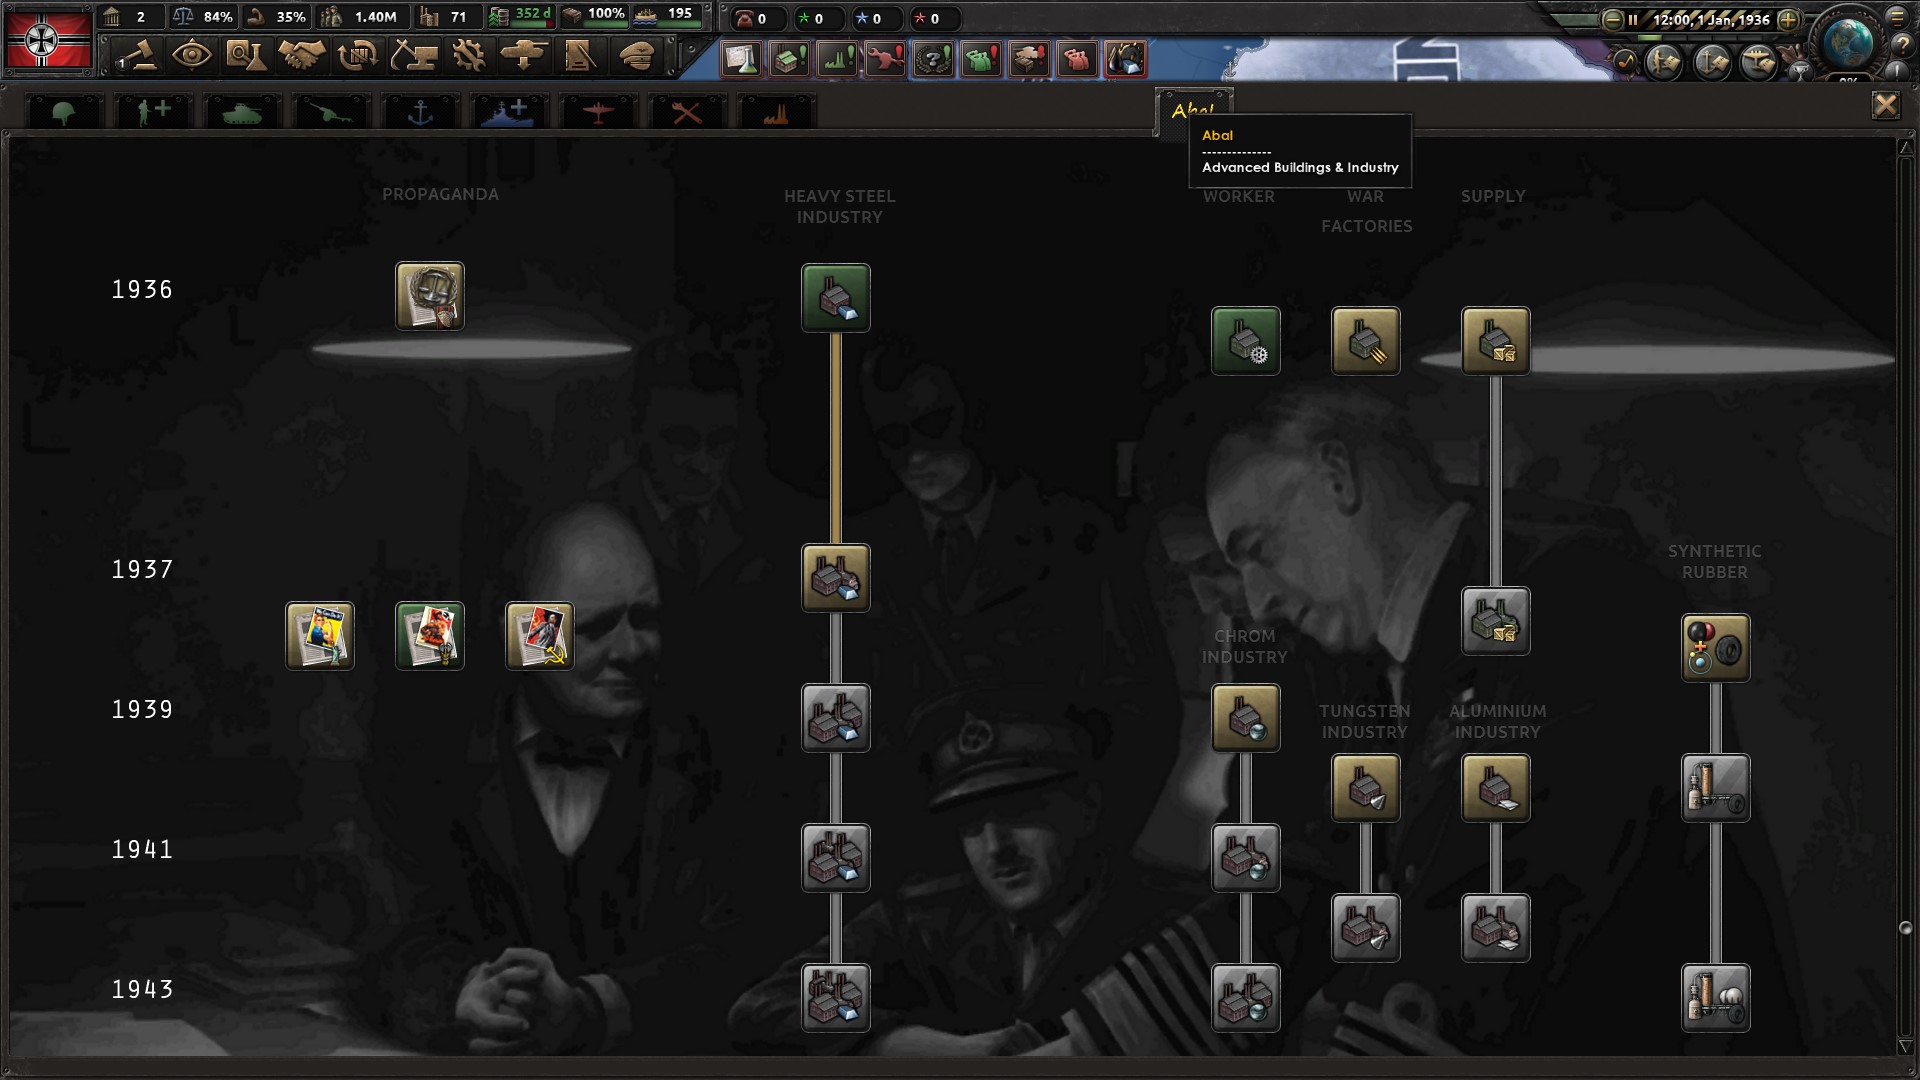Select first Chrom Industry technology

(x=1246, y=718)
